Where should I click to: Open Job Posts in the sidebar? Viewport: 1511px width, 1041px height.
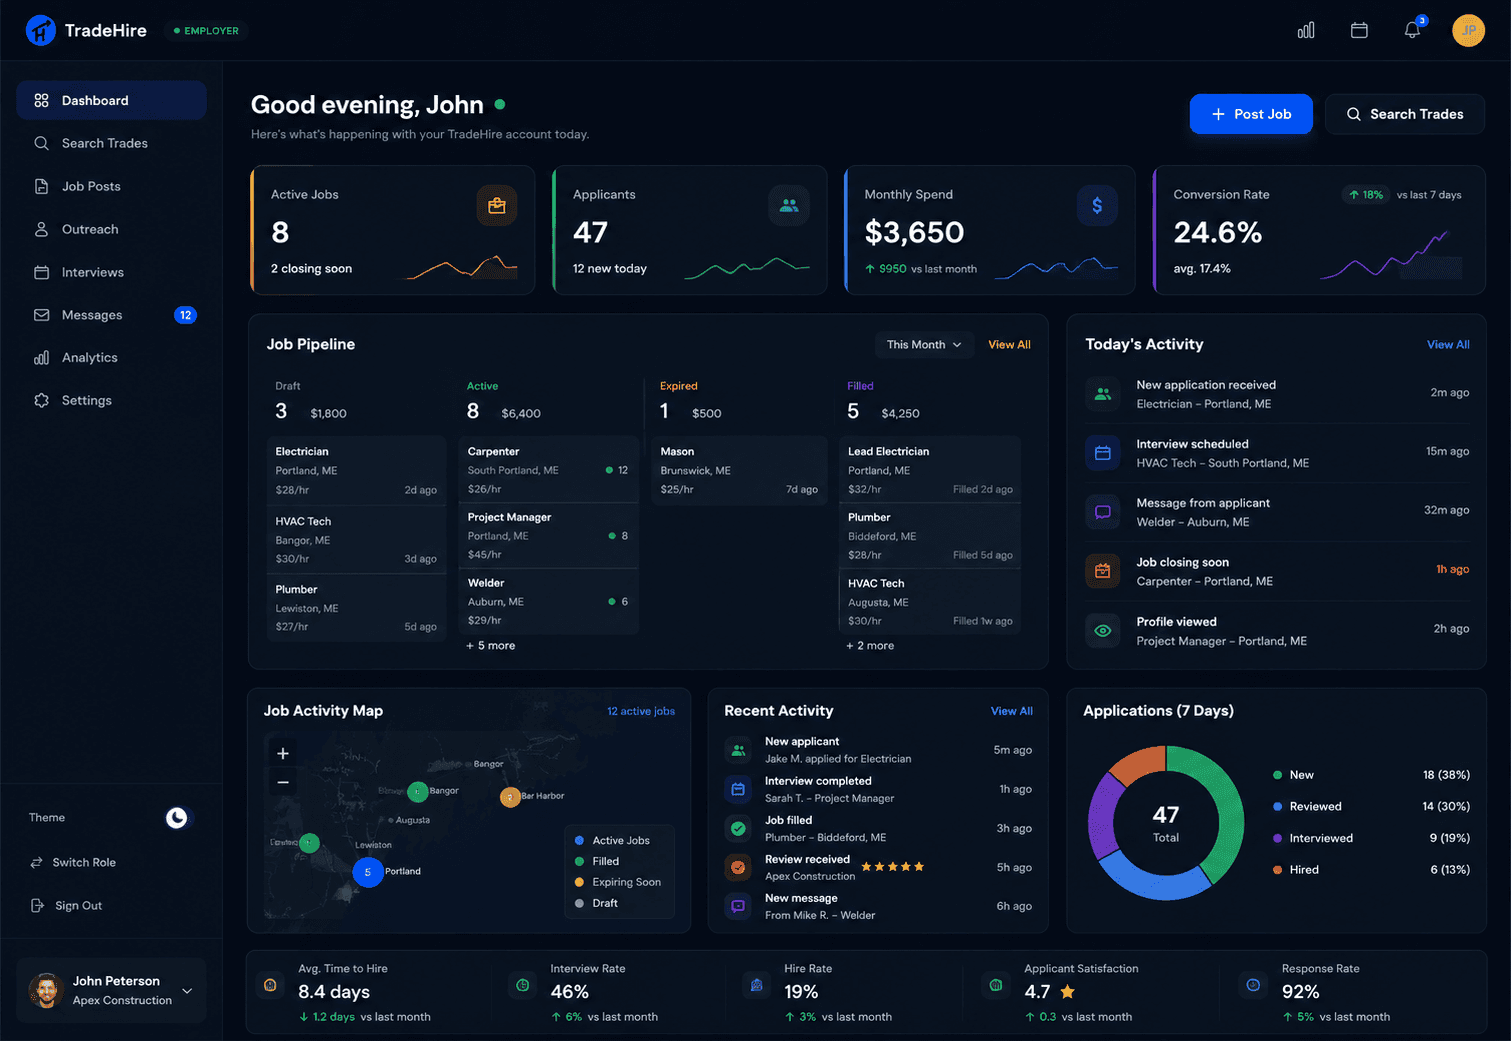111,186
